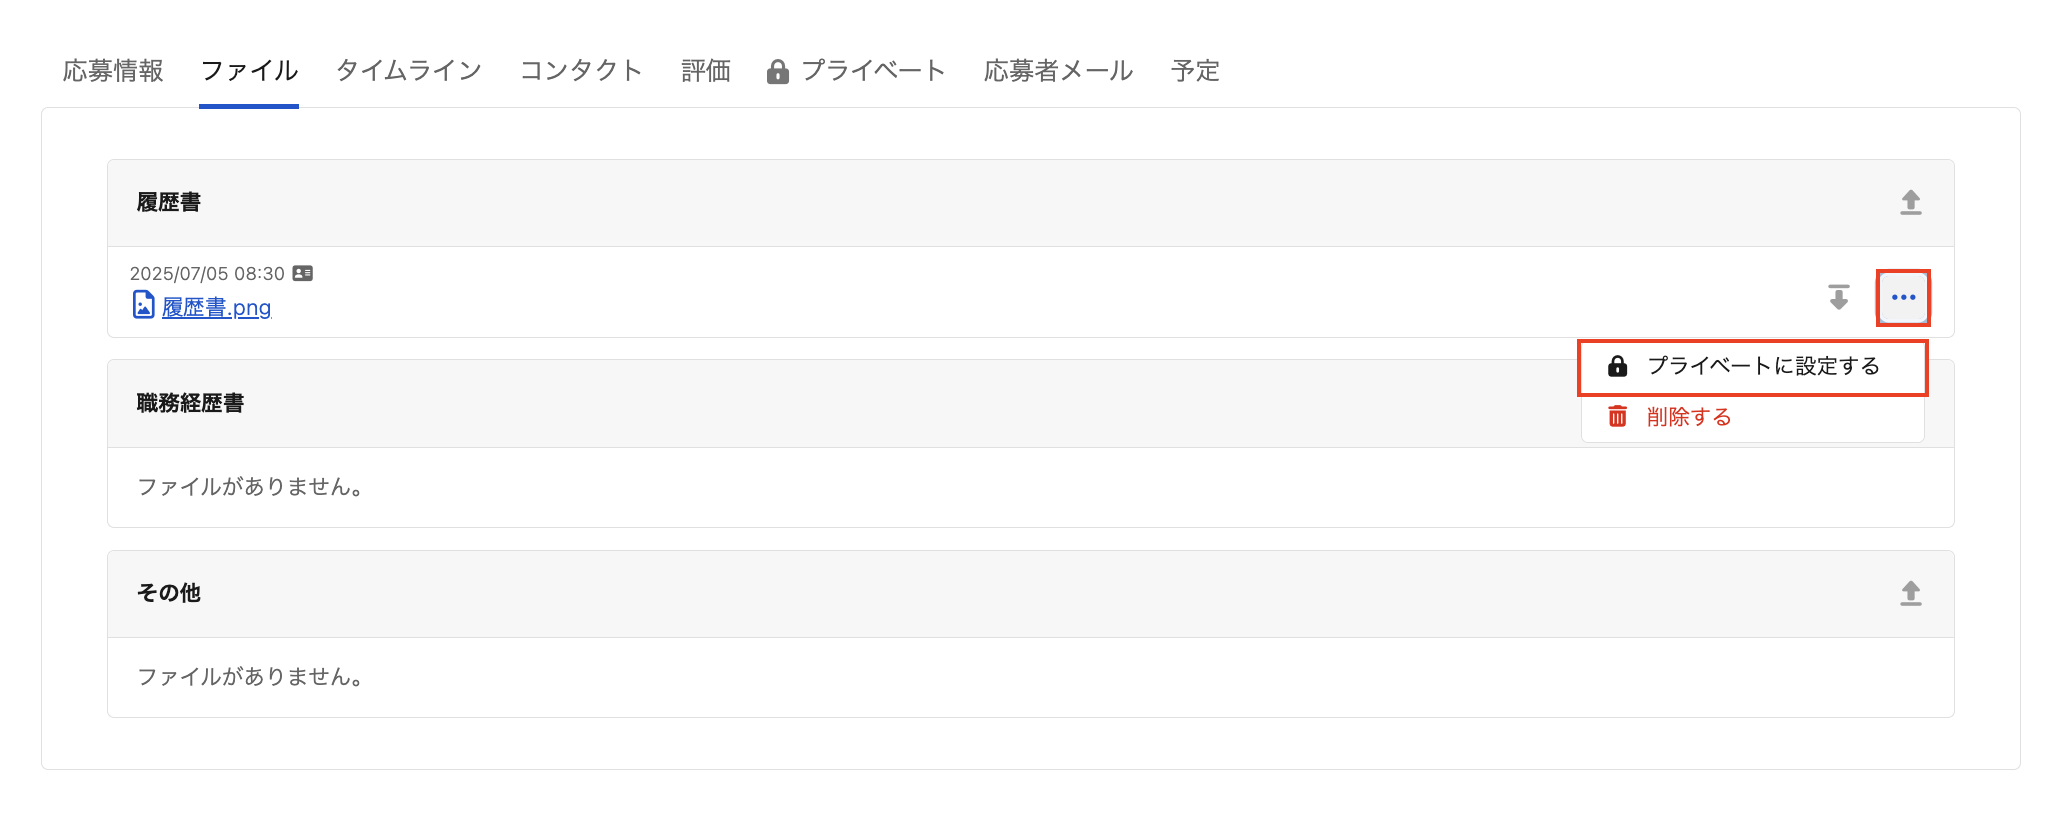The width and height of the screenshot is (2072, 820).
Task: Open the 履歴書.png file link
Action: click(217, 307)
